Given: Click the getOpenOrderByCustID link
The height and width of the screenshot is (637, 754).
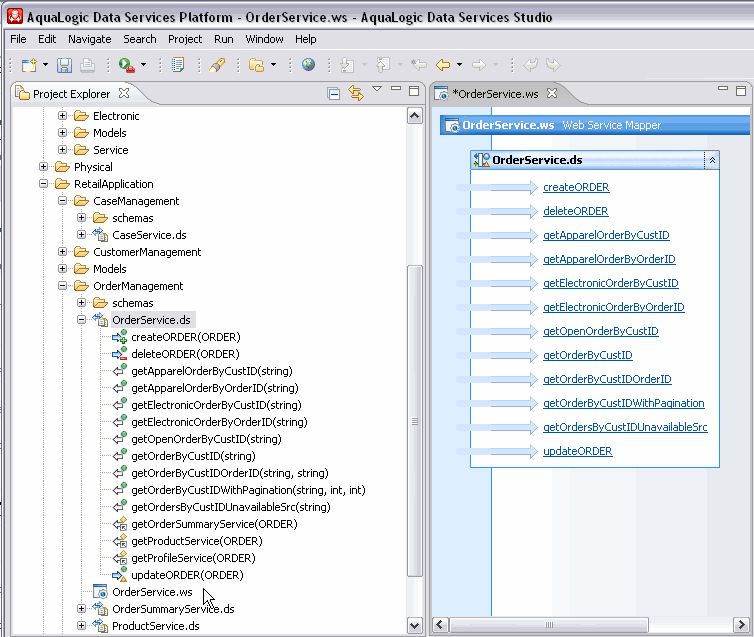Looking at the screenshot, I should click(601, 331).
